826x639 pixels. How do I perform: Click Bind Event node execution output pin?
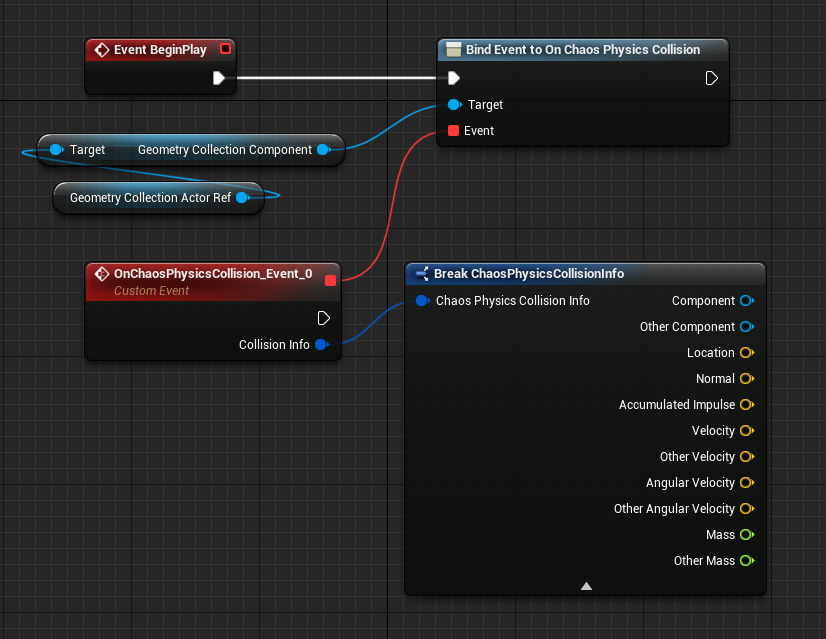pos(712,78)
